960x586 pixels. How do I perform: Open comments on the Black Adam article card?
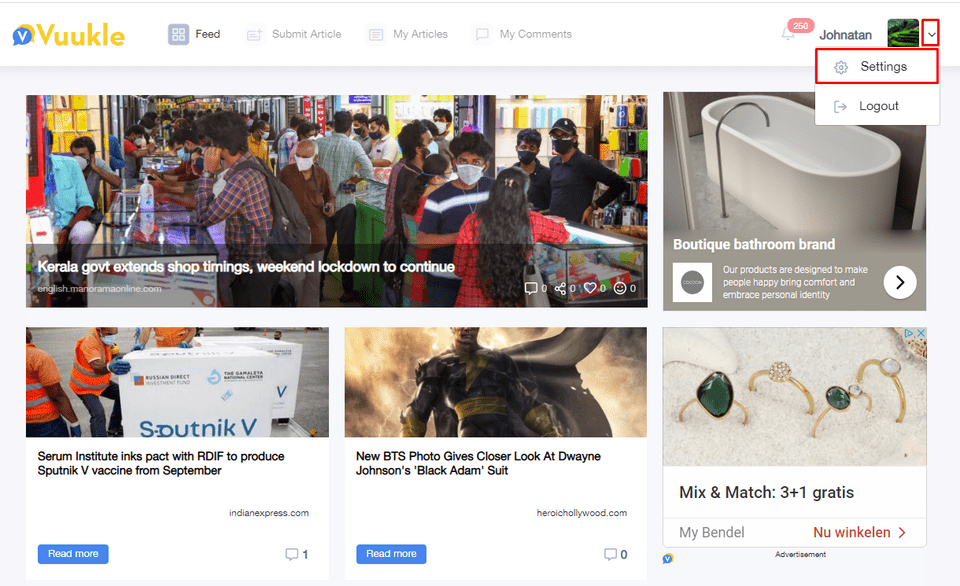coord(610,554)
